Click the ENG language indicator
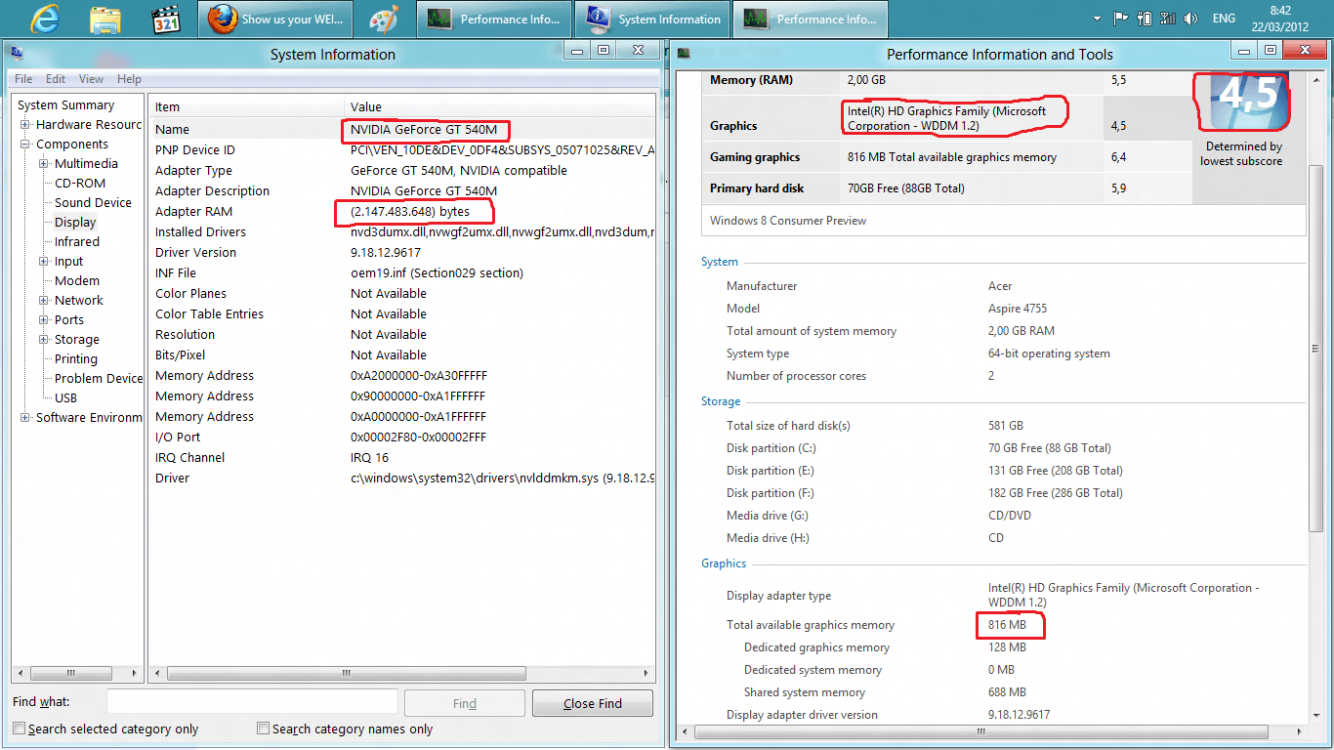 pos(1223,19)
